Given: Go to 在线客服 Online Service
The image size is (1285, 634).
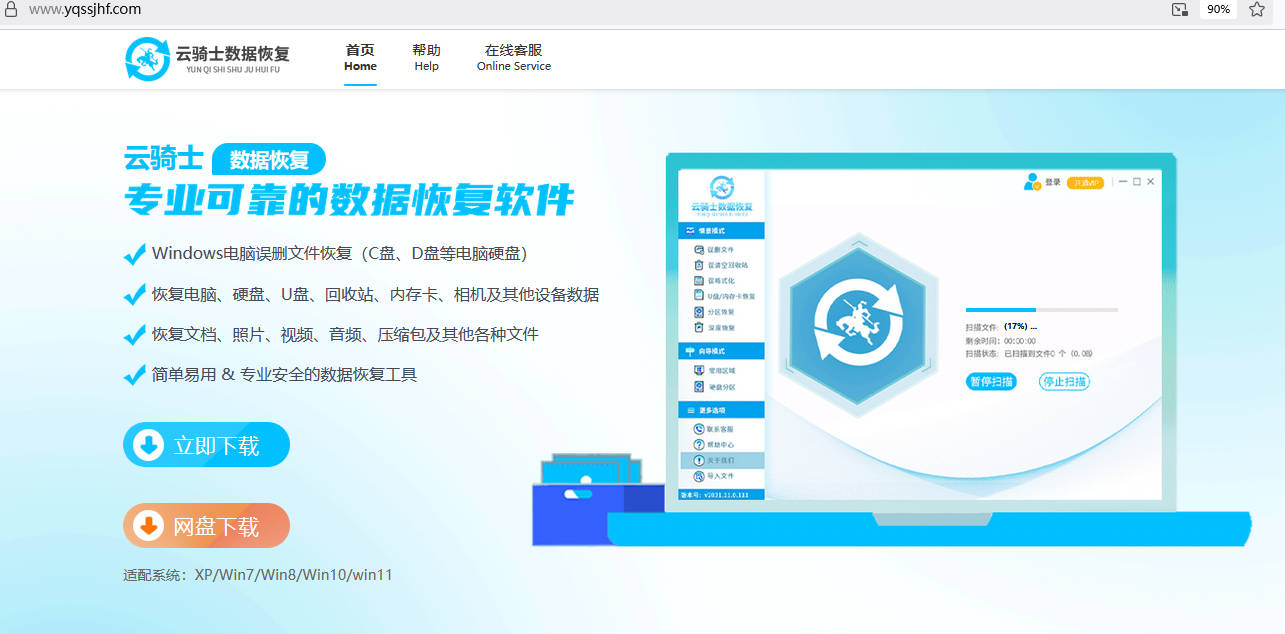Looking at the screenshot, I should click(513, 58).
